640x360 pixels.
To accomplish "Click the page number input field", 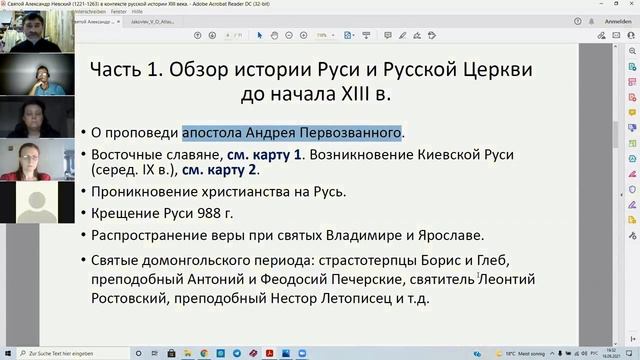I will (229, 36).
